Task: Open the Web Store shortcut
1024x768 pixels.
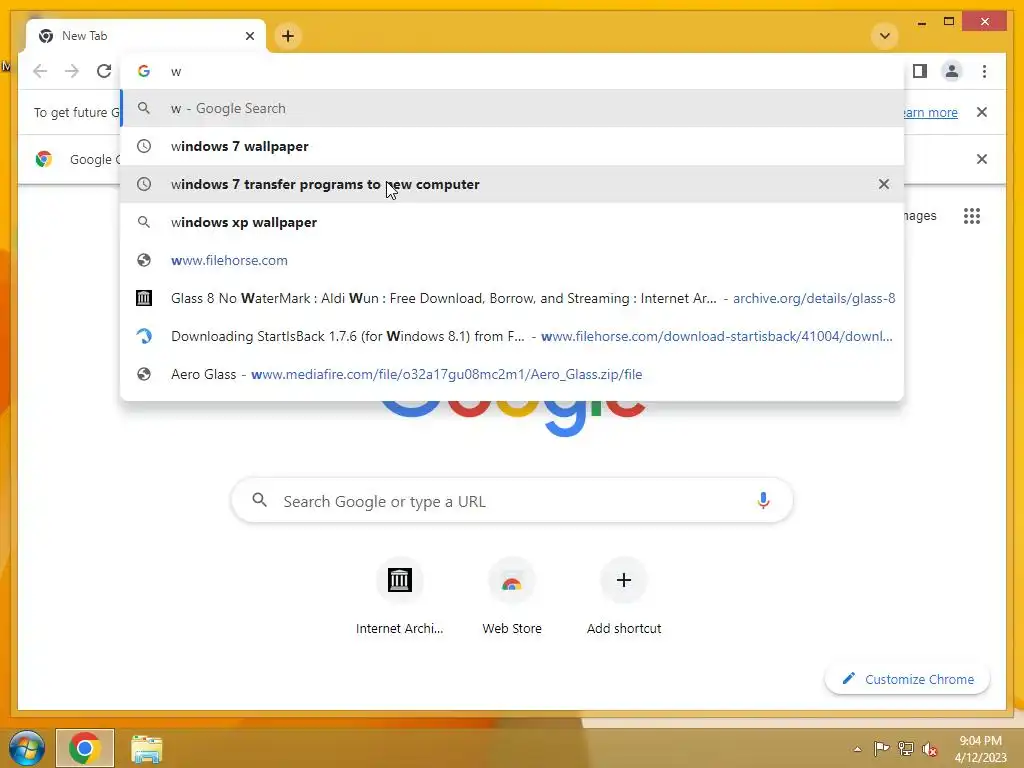Action: (x=512, y=596)
